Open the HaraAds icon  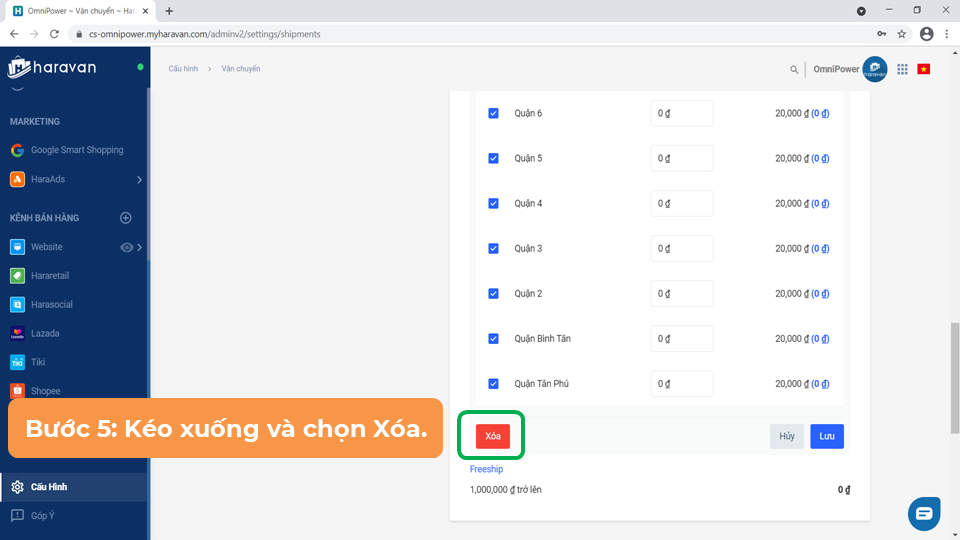click(17, 179)
